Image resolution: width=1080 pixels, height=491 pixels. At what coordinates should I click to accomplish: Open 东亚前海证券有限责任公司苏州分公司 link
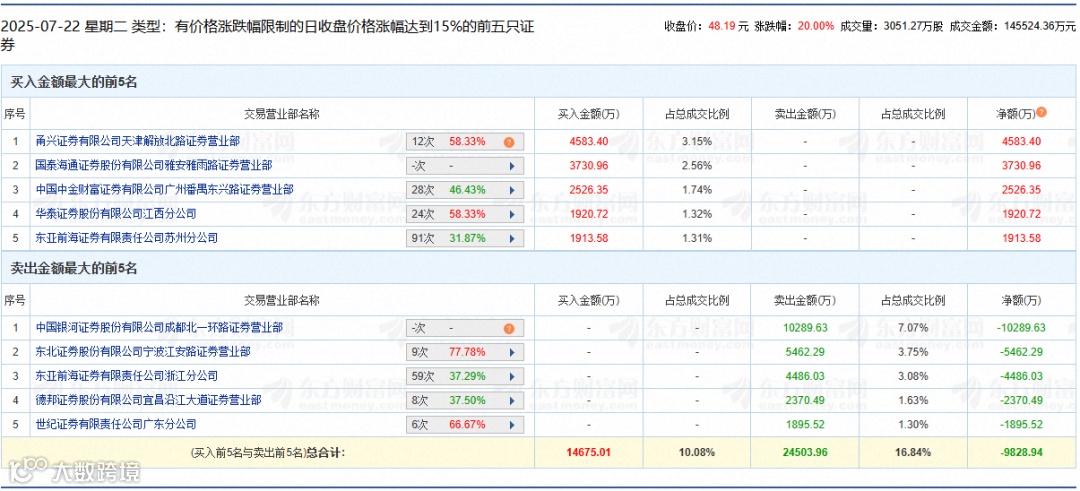point(127,238)
